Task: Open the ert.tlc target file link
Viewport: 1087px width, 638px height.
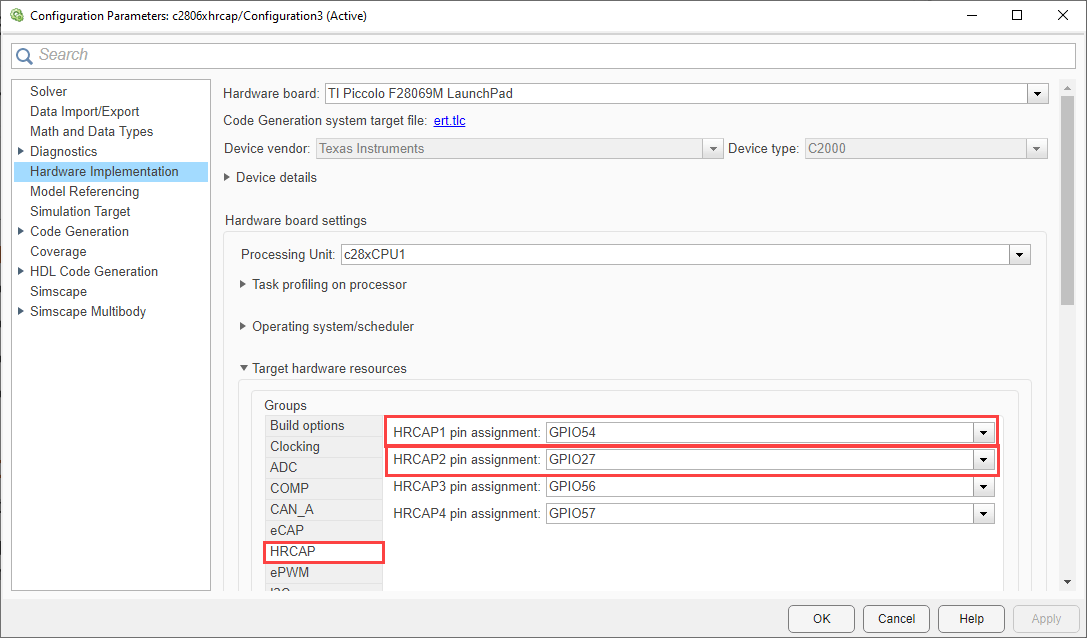Action: point(449,121)
